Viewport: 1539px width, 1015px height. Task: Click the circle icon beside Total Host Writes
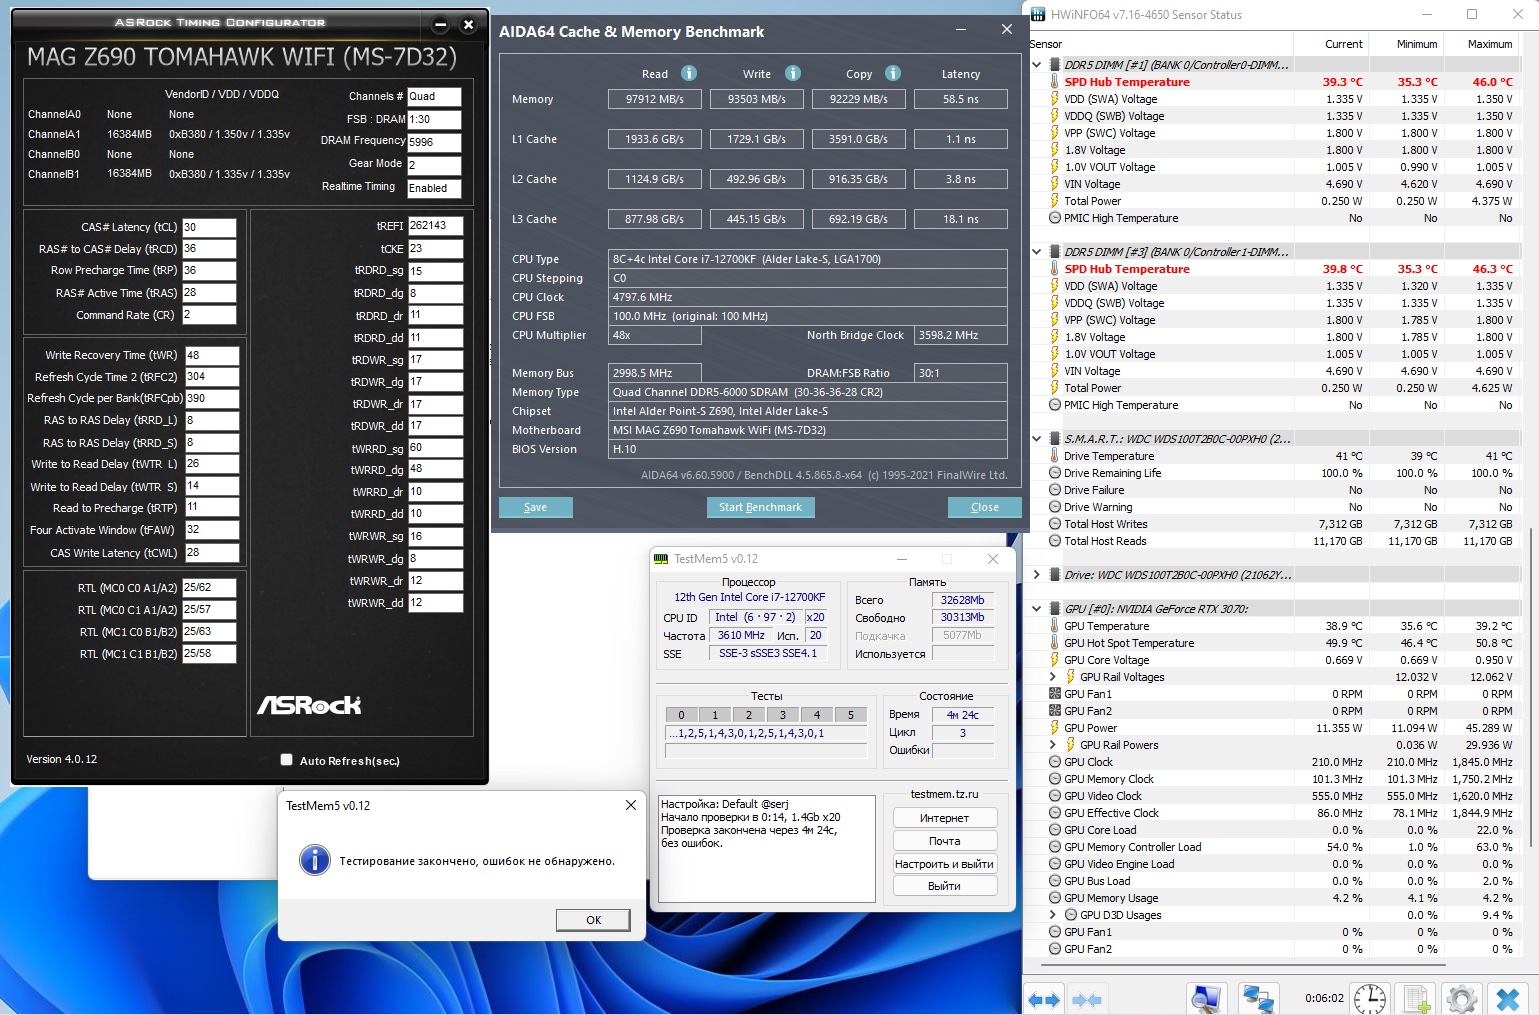pos(1054,524)
